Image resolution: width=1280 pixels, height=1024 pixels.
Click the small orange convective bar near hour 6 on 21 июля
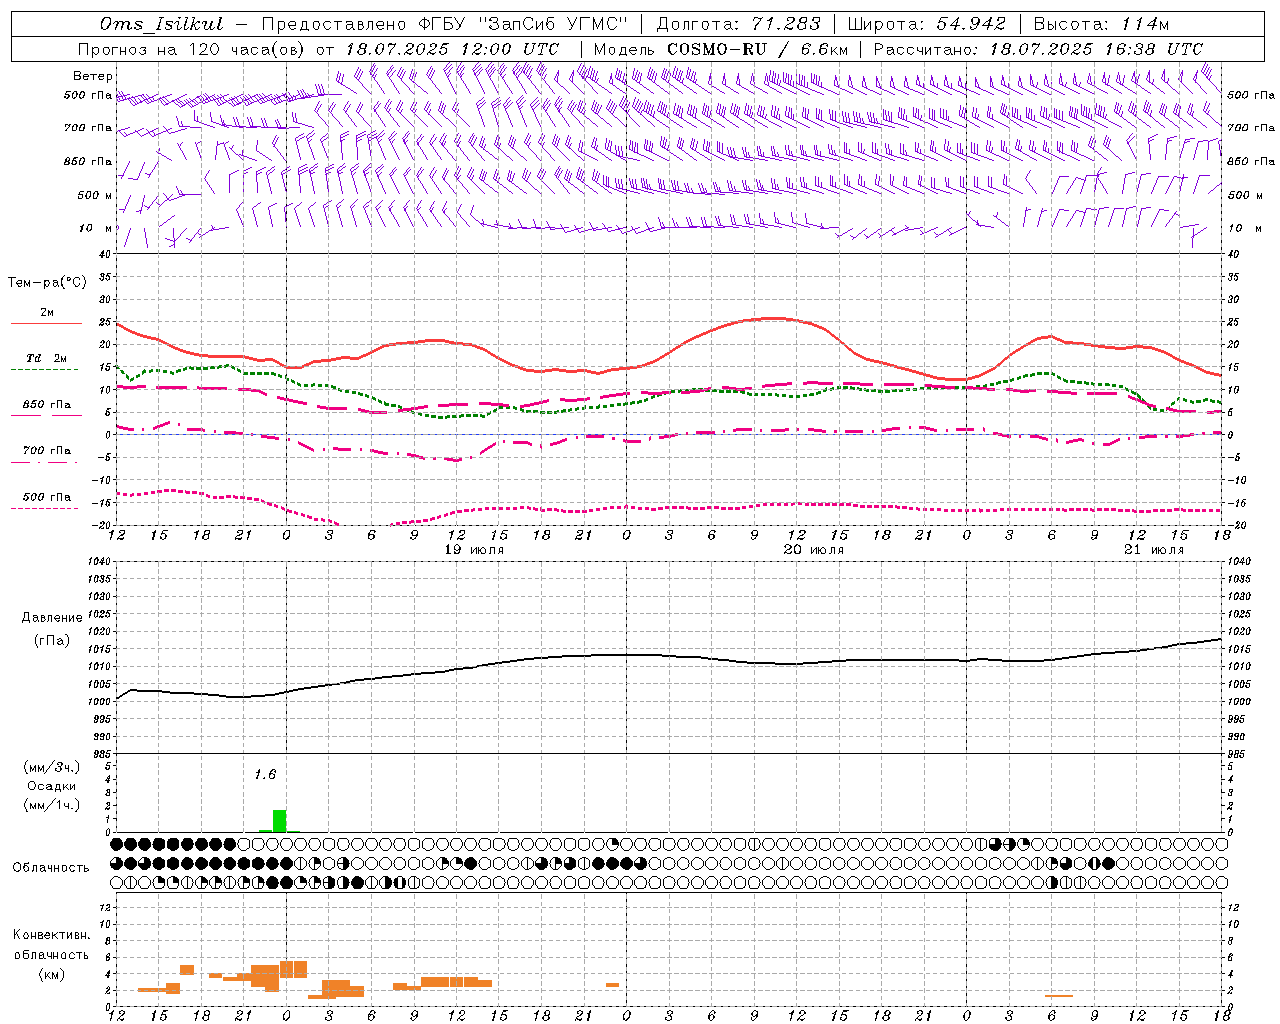coord(1059,996)
